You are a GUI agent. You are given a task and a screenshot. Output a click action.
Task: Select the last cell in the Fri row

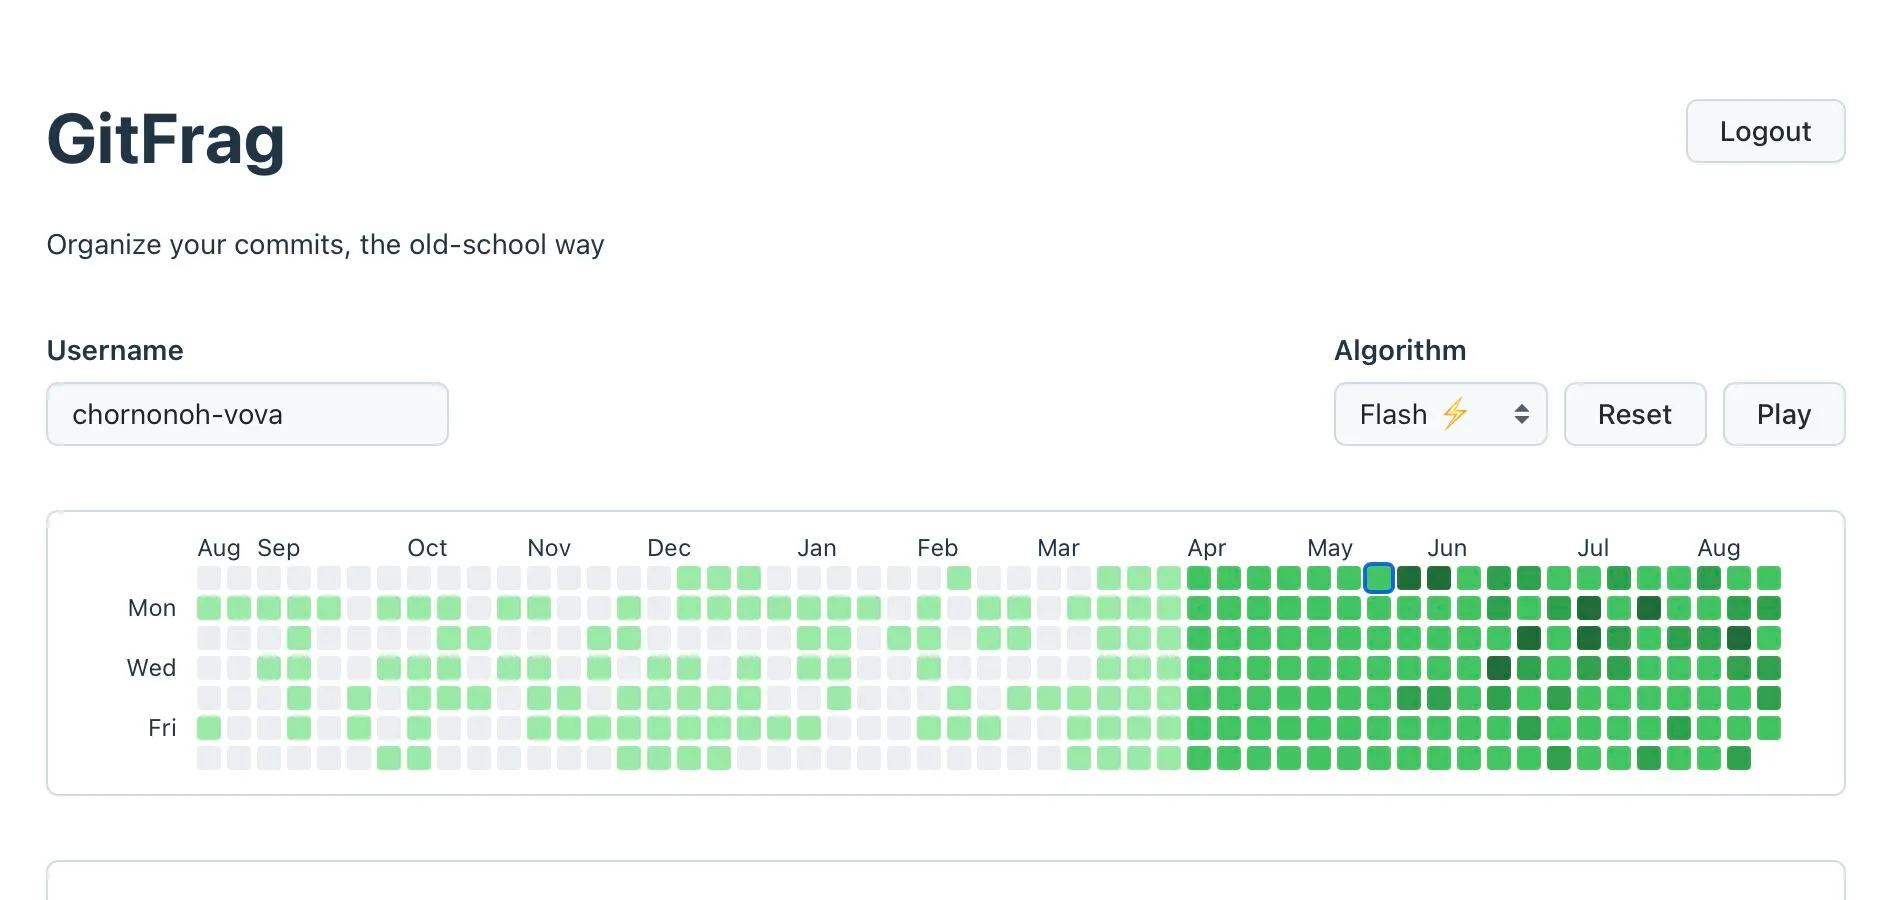(1769, 728)
